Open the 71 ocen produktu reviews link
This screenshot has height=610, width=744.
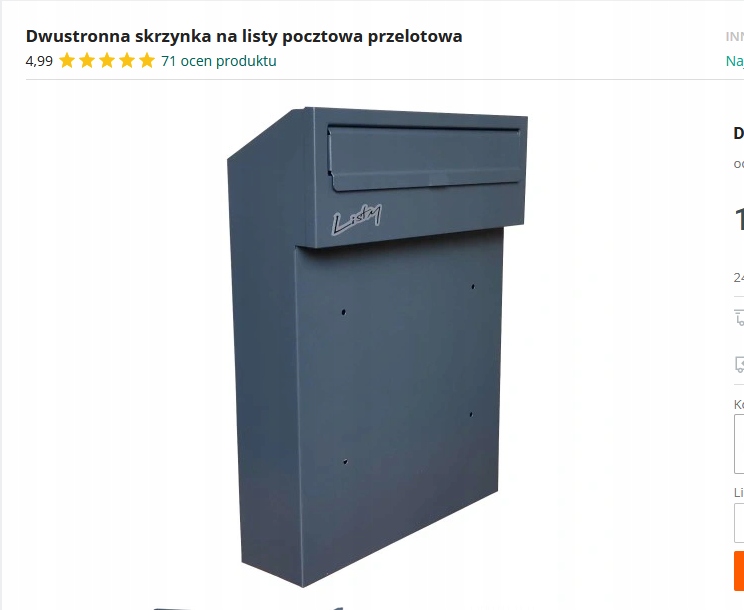[x=219, y=61]
